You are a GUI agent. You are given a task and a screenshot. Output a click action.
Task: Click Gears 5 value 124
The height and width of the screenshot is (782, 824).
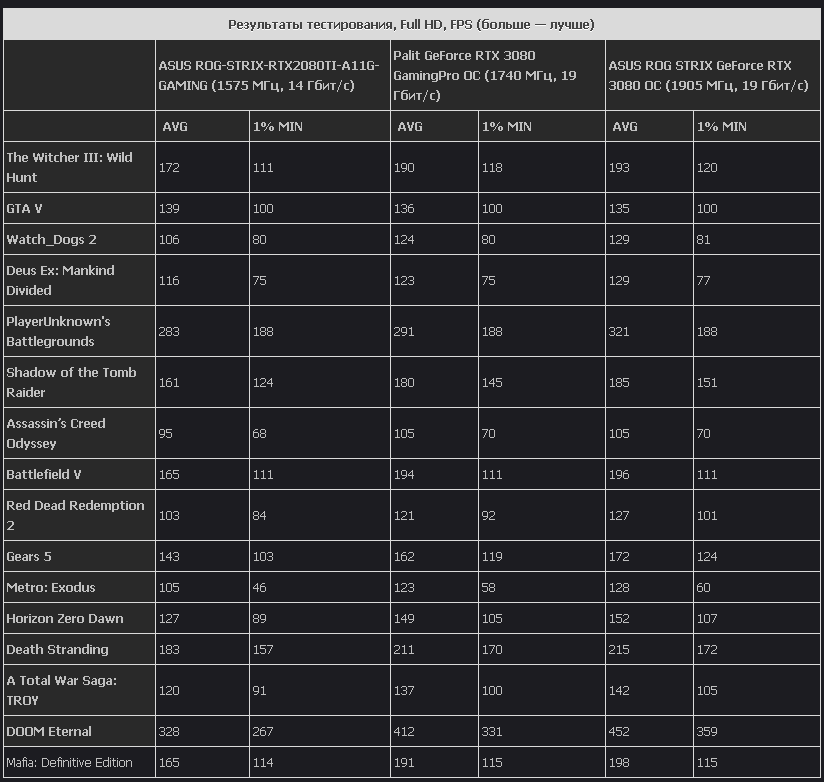(707, 557)
